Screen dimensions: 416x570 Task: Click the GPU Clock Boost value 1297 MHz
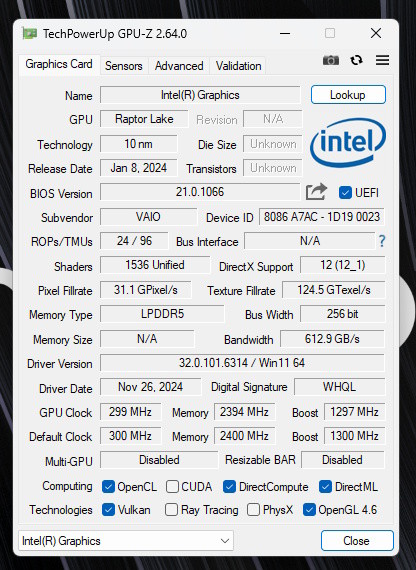(x=355, y=412)
